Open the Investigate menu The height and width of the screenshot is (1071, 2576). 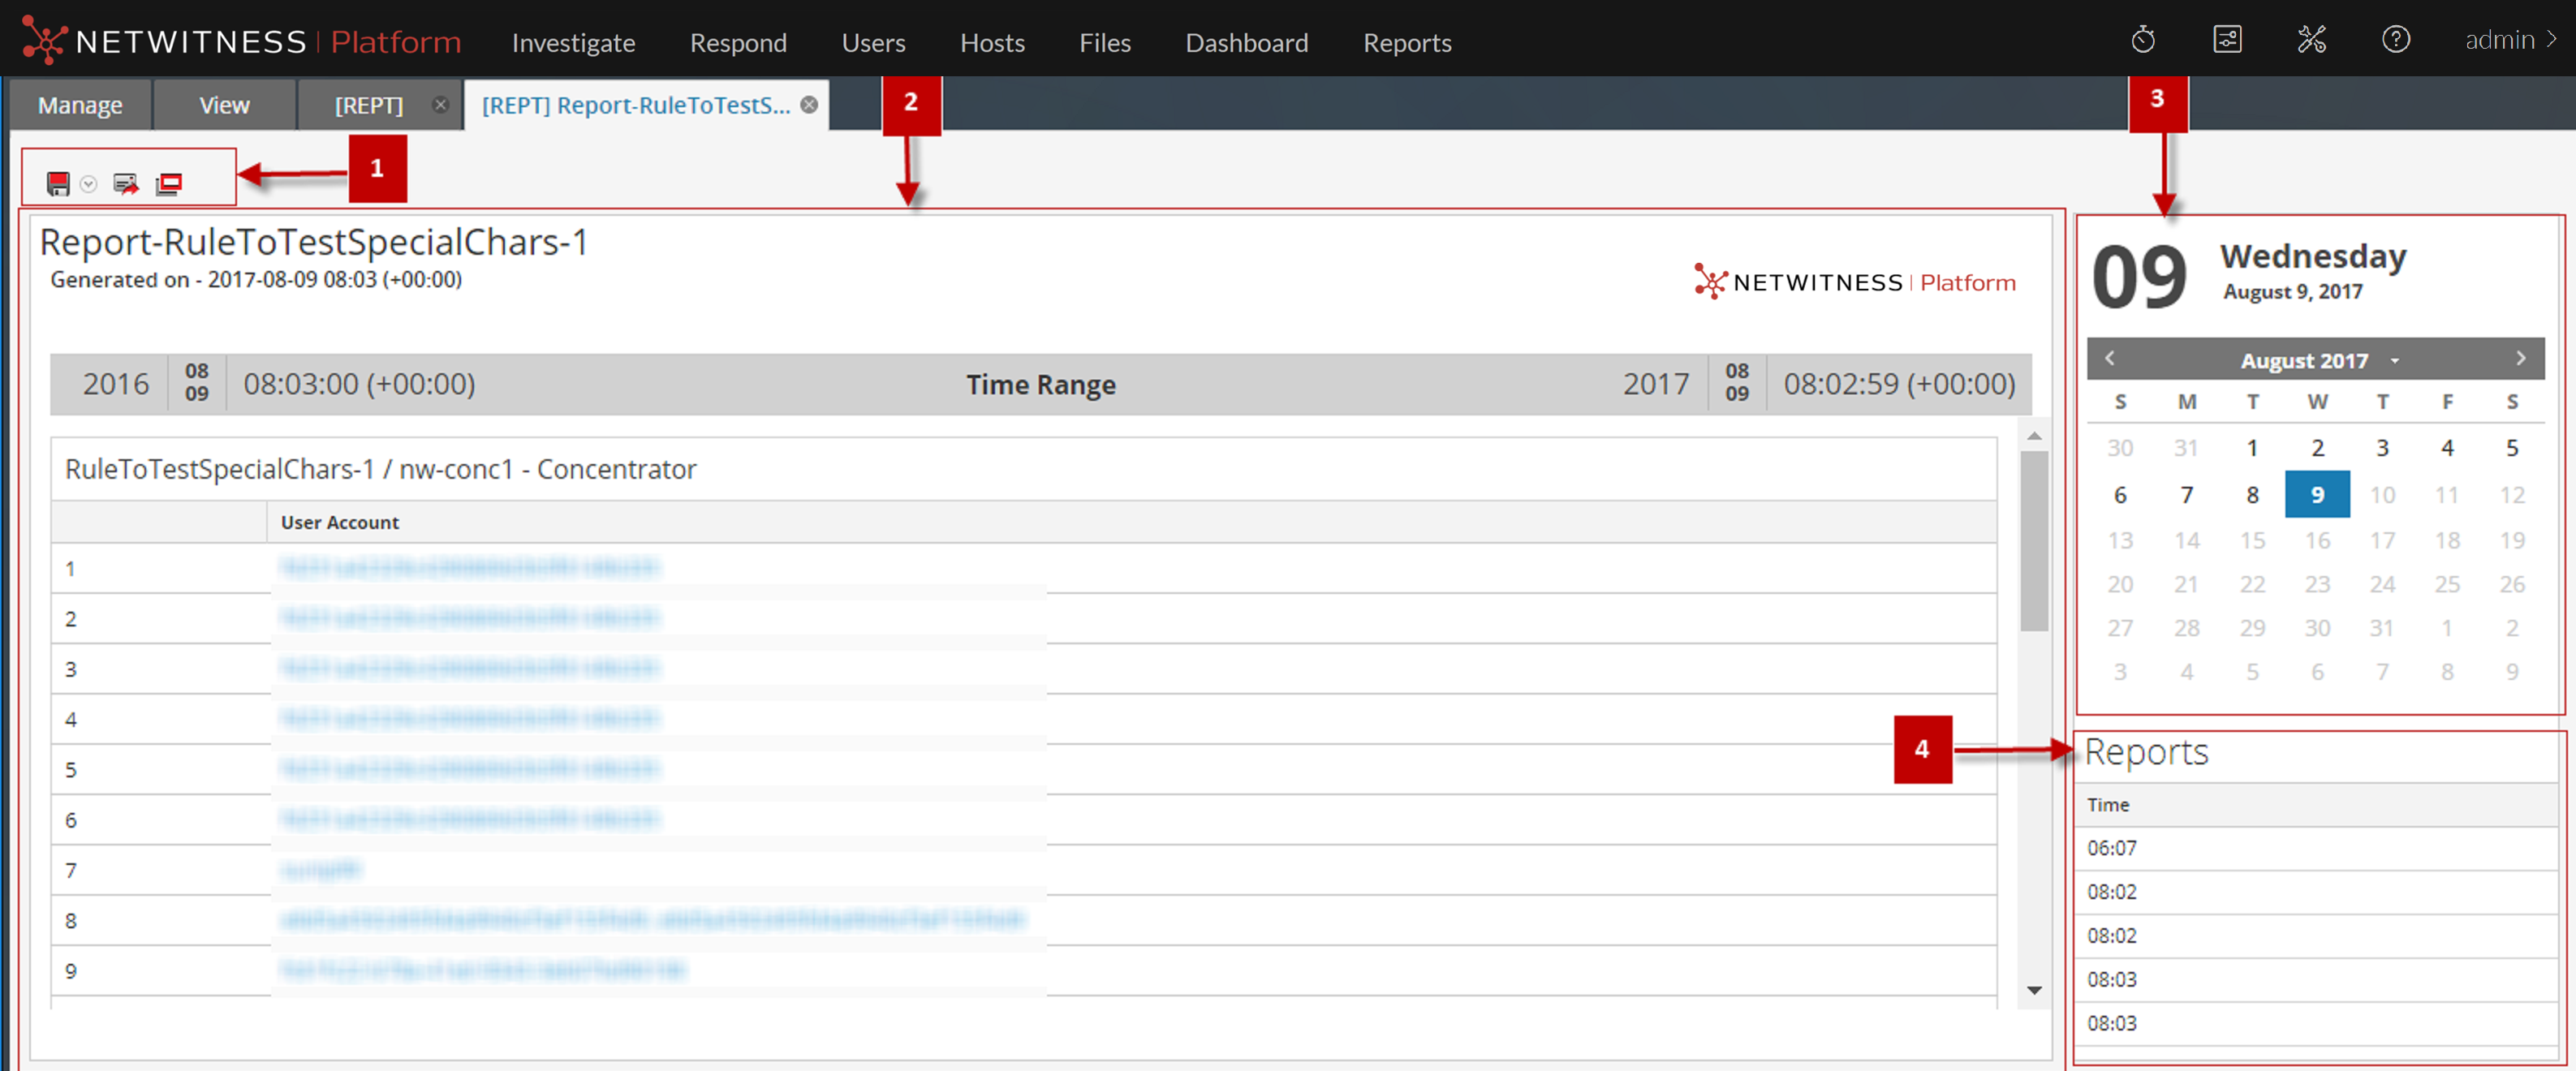pos(573,43)
